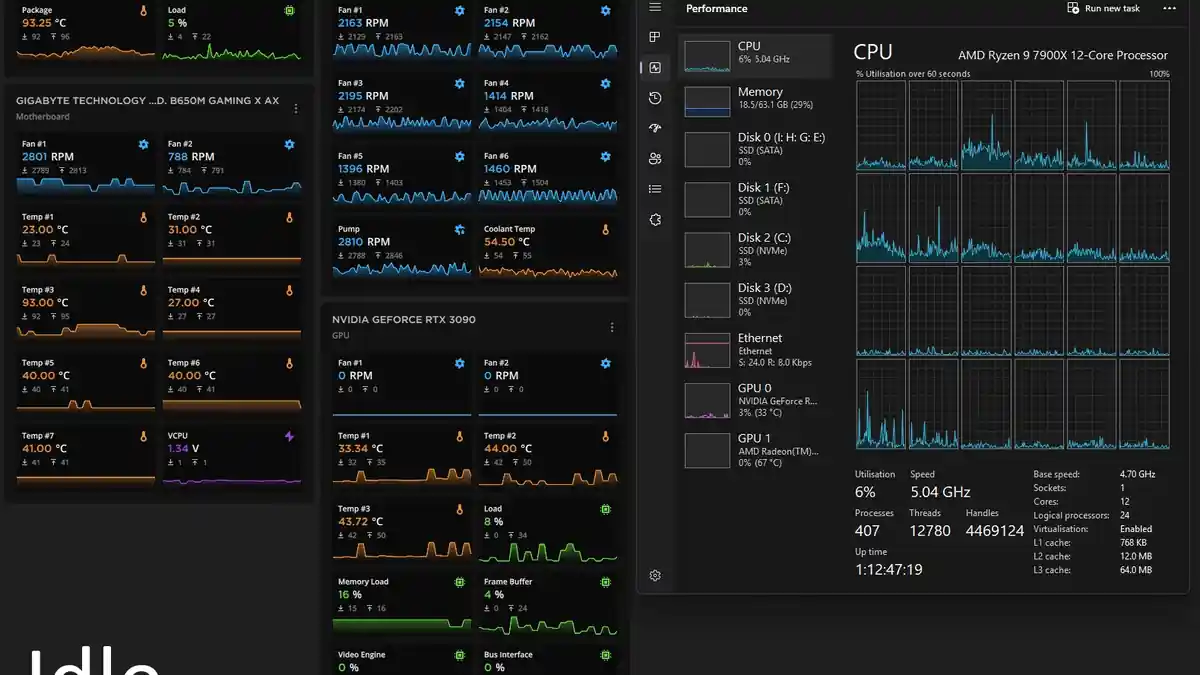Open motherboard card three-dot menu
Image resolution: width=1200 pixels, height=675 pixels.
click(x=295, y=108)
